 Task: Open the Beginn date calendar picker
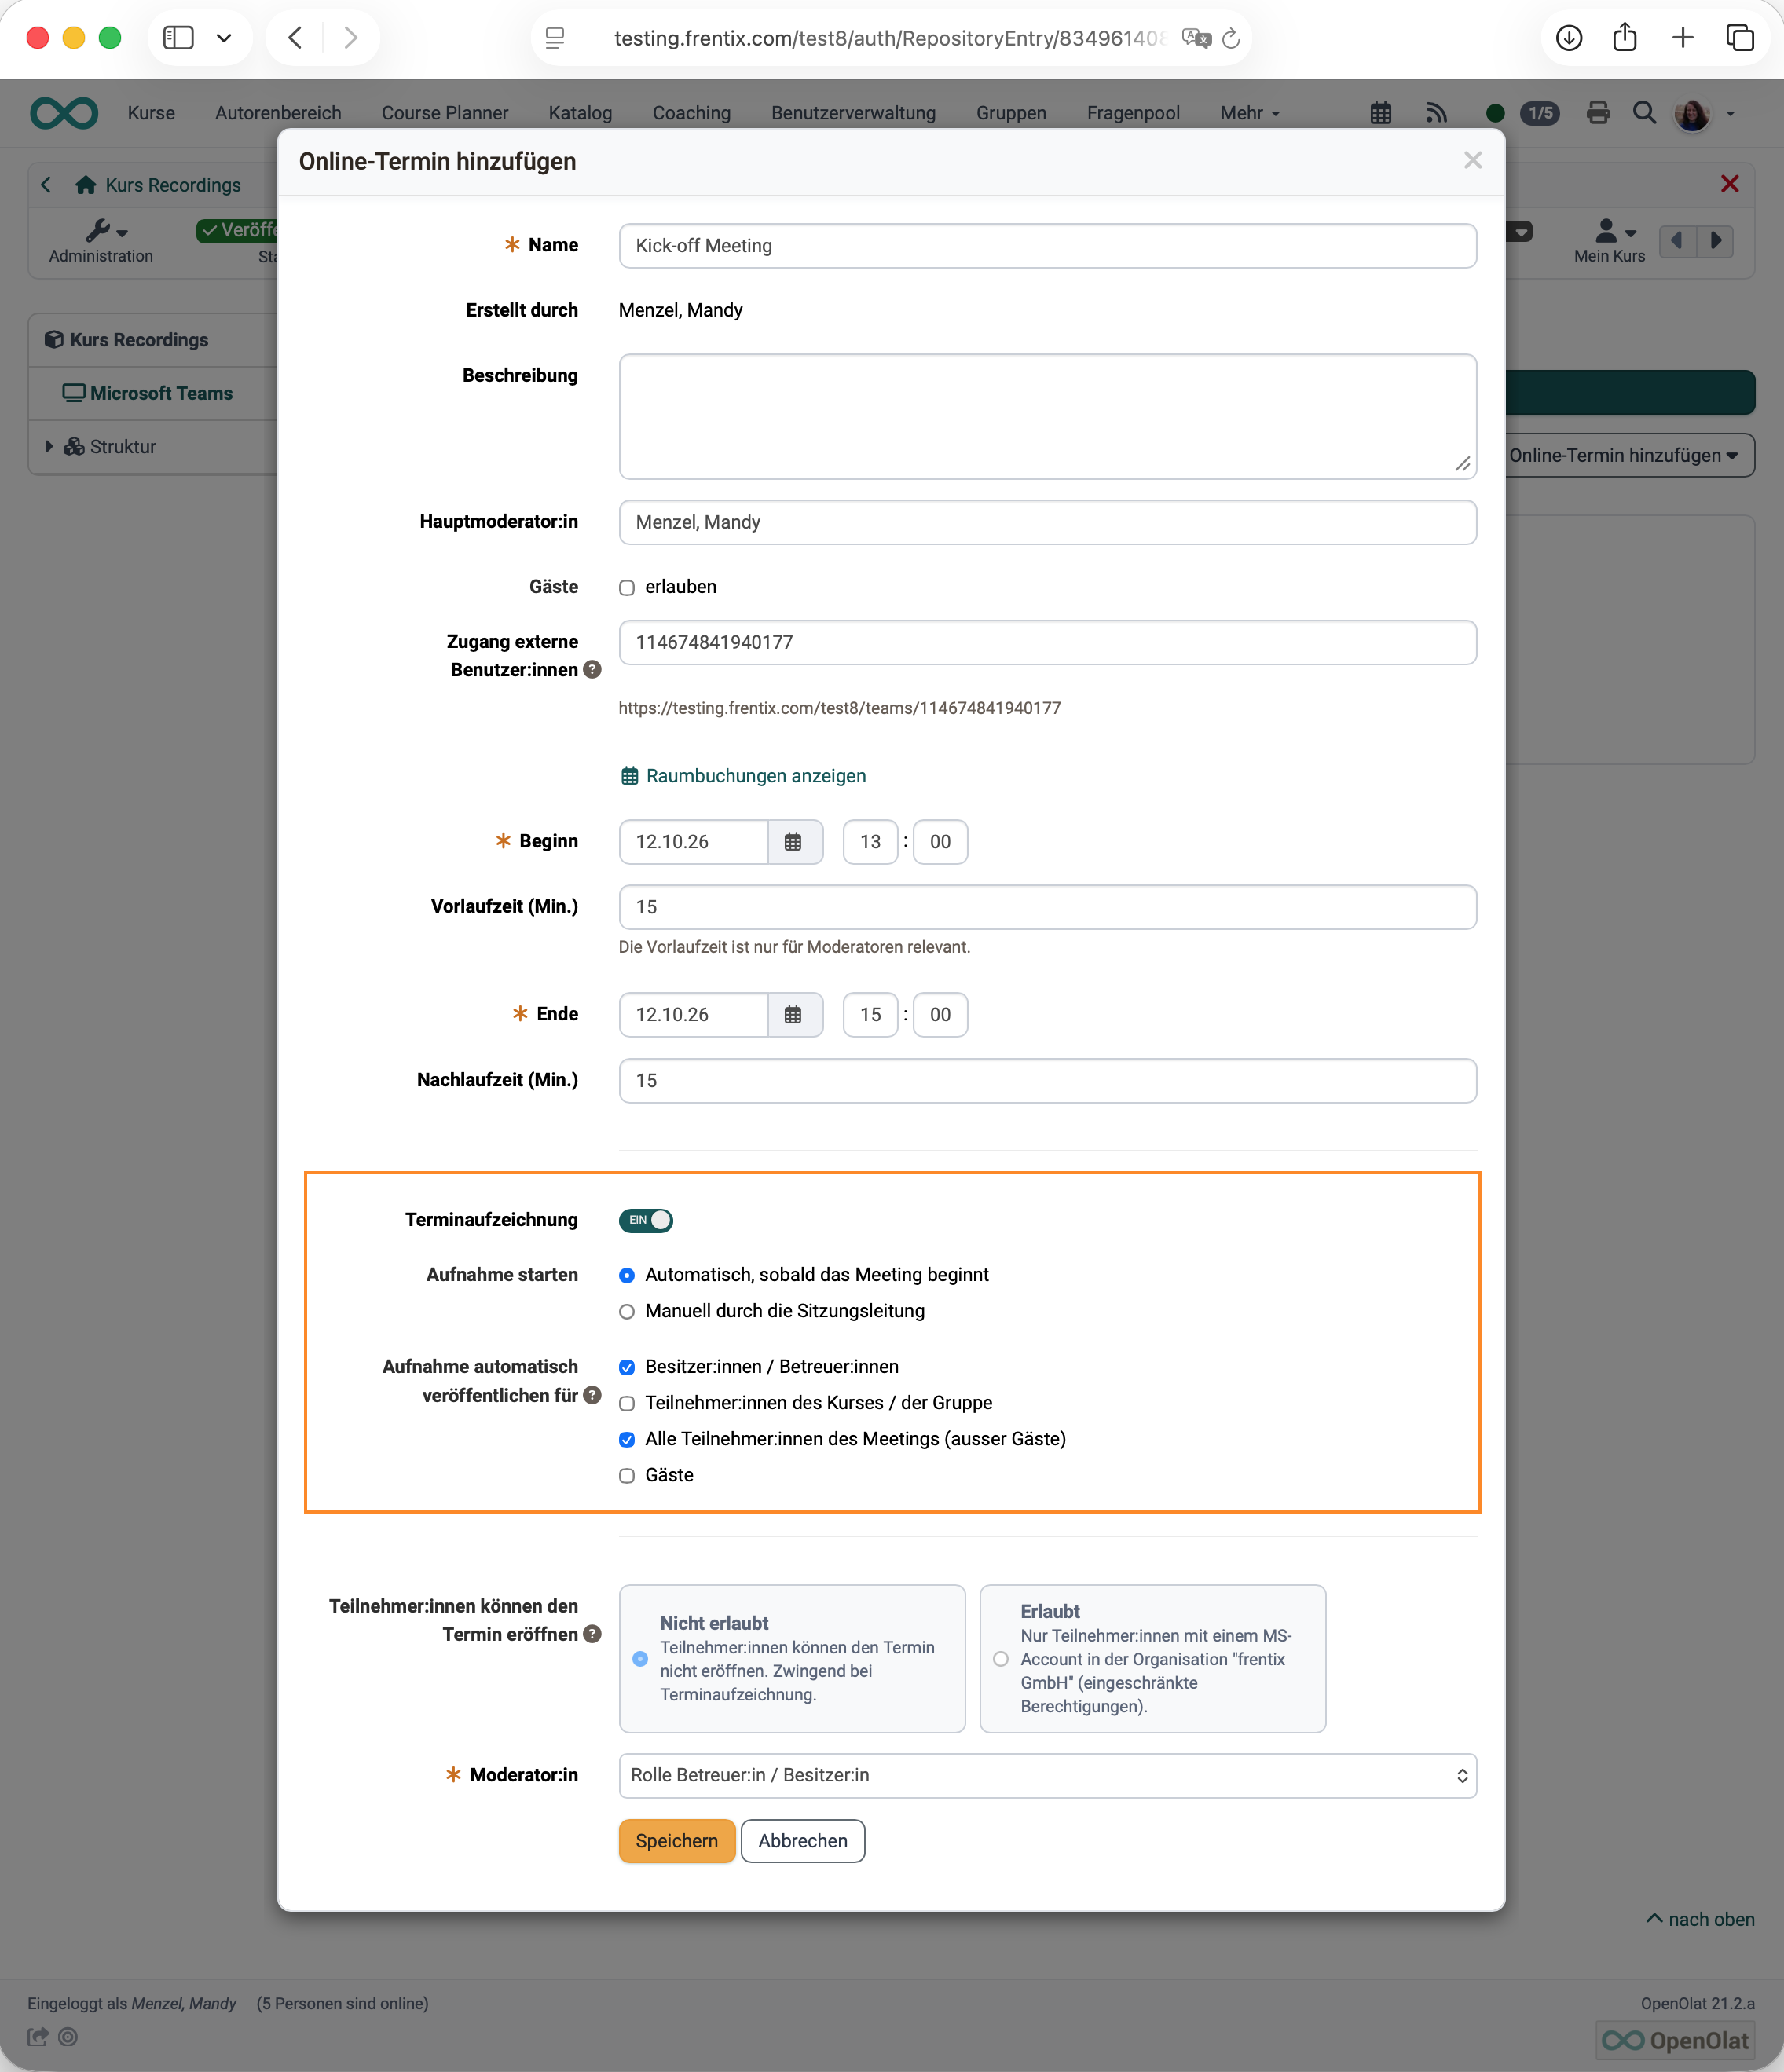[793, 842]
